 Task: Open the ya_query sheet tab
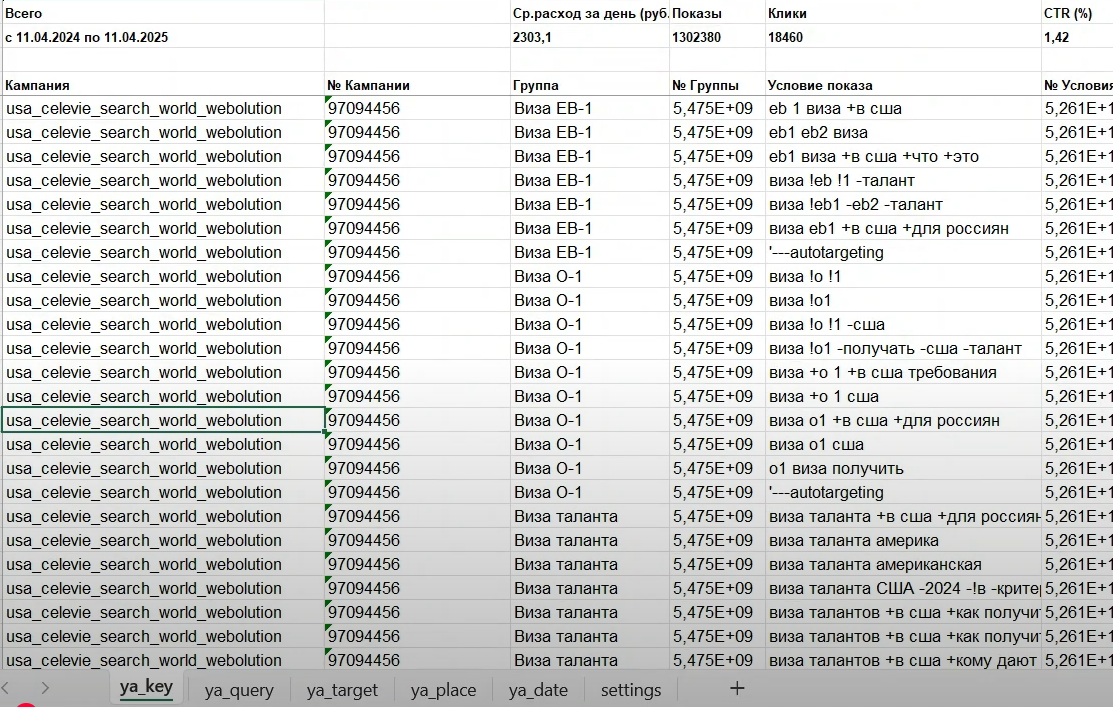pyautogui.click(x=238, y=689)
